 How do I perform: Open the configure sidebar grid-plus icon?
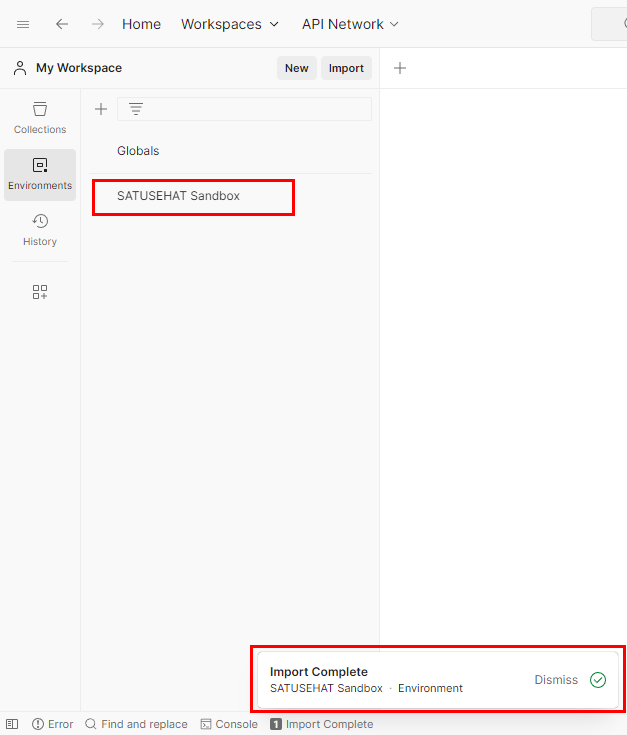pos(40,292)
